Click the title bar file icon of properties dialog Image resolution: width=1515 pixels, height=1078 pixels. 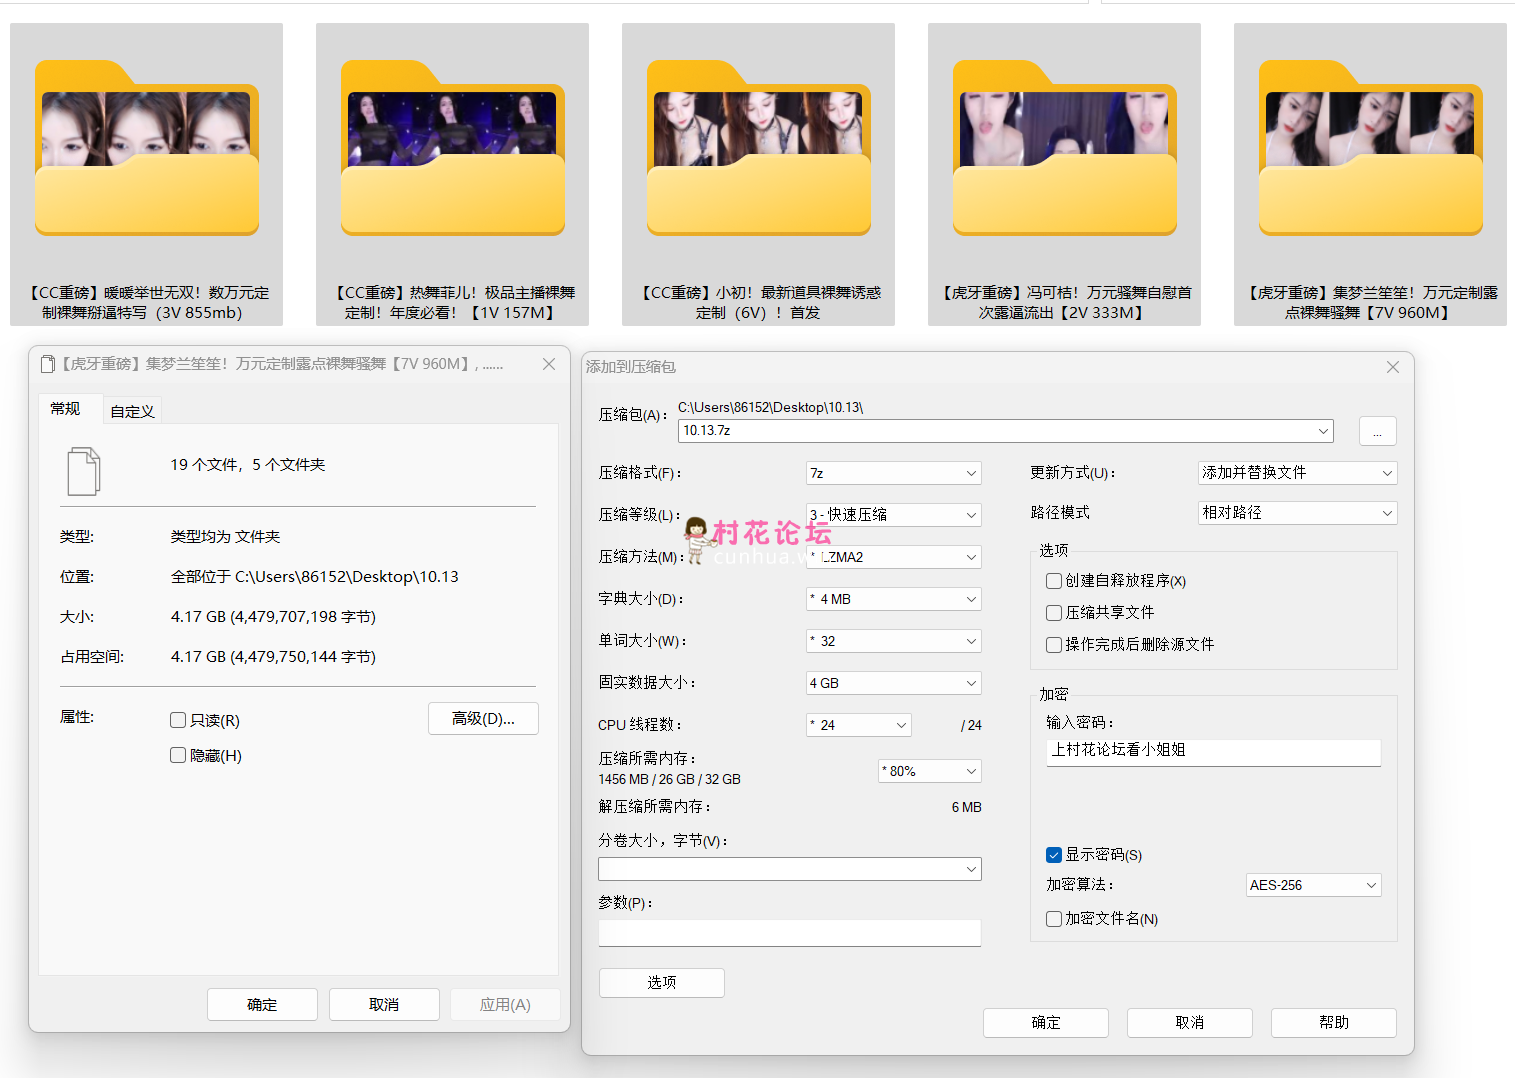(47, 364)
